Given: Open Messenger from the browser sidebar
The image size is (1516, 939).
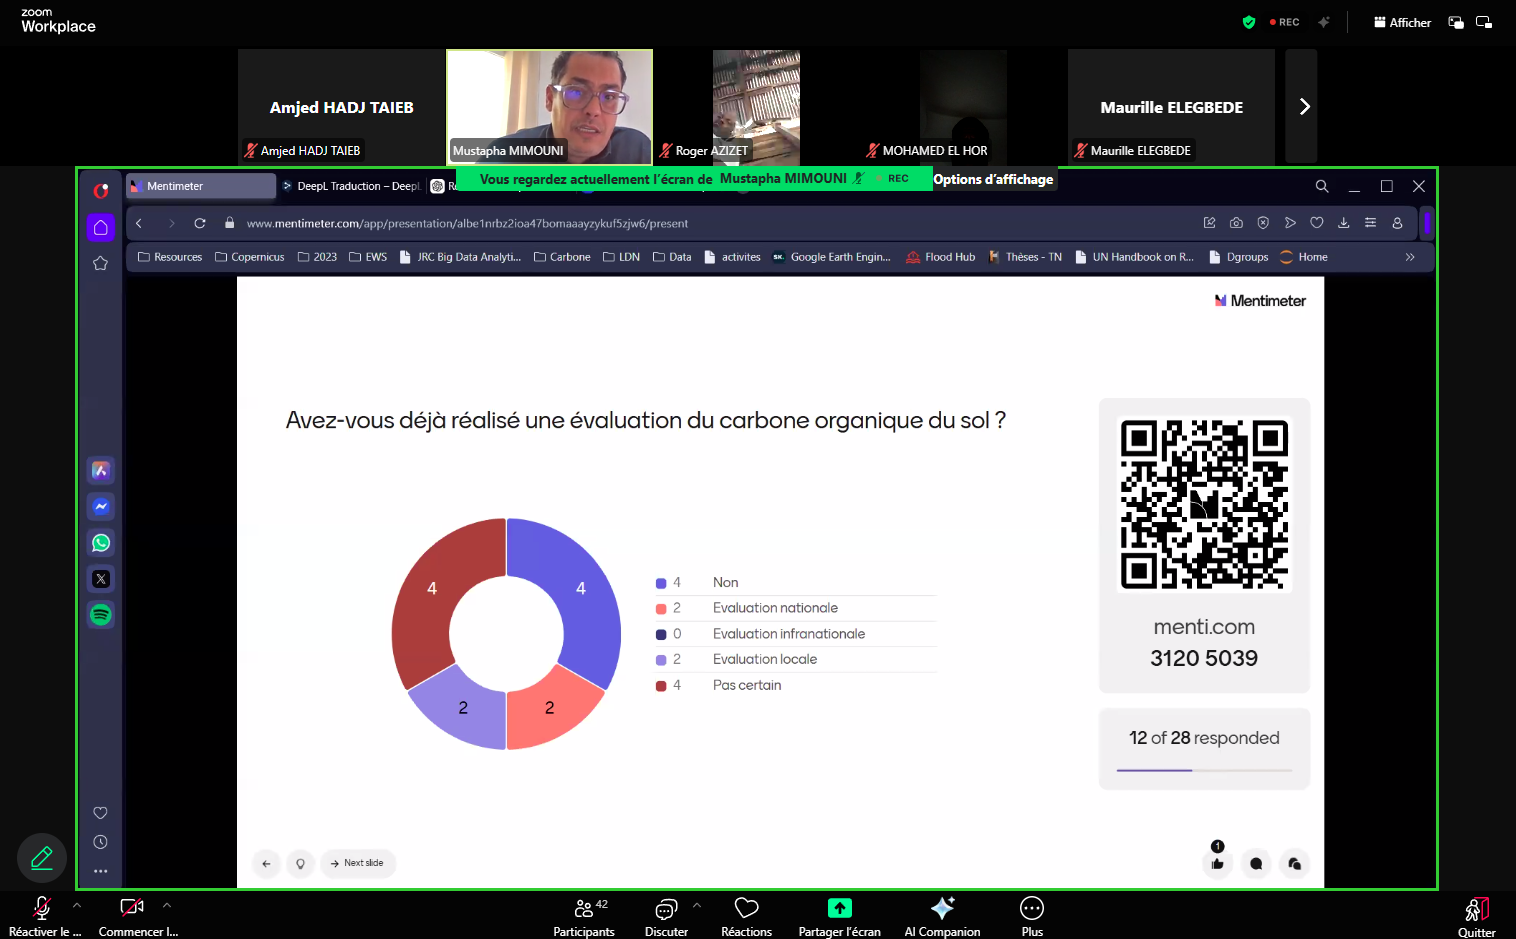Looking at the screenshot, I should click(x=100, y=506).
